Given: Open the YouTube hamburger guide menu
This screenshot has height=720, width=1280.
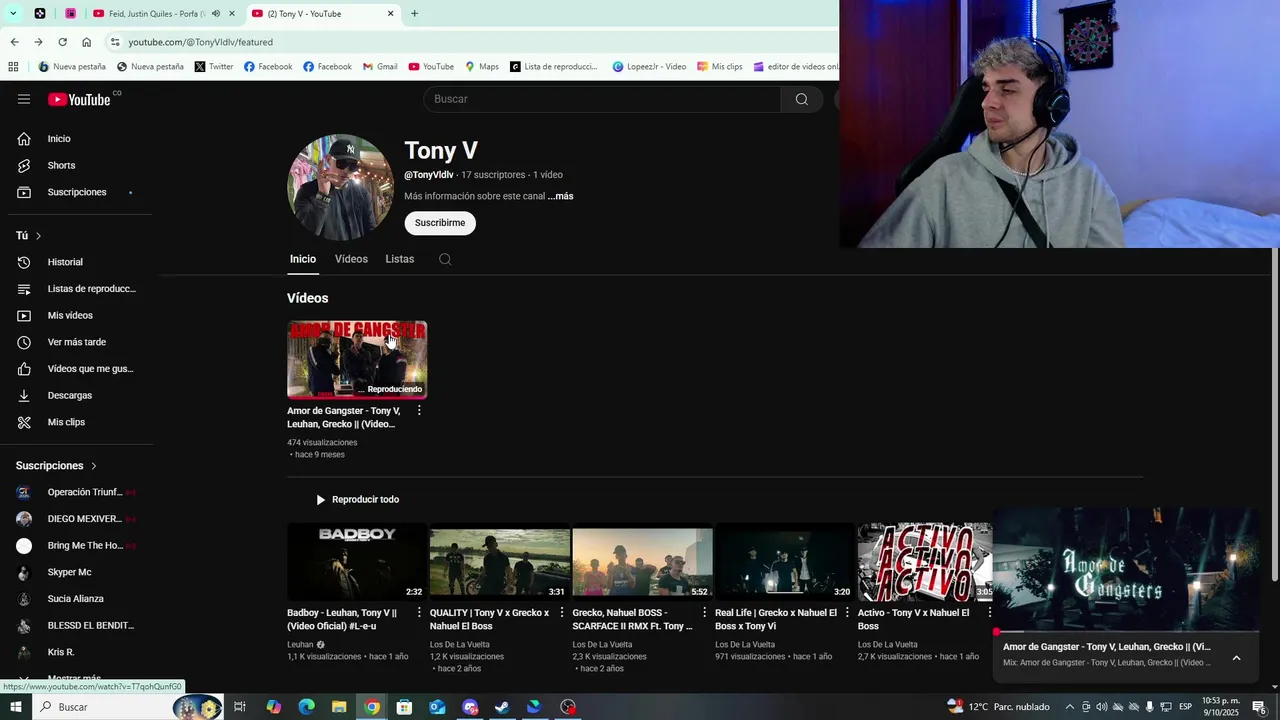Looking at the screenshot, I should point(24,99).
